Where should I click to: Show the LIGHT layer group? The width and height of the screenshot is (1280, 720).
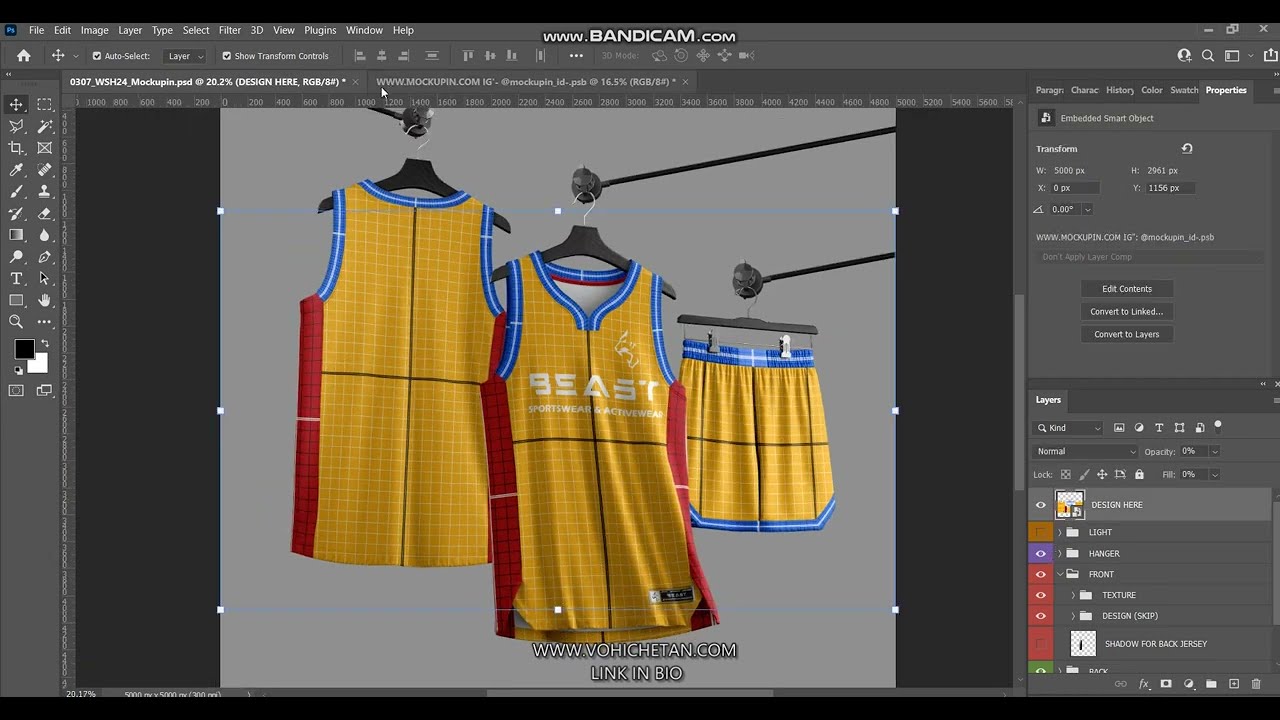tap(1040, 532)
